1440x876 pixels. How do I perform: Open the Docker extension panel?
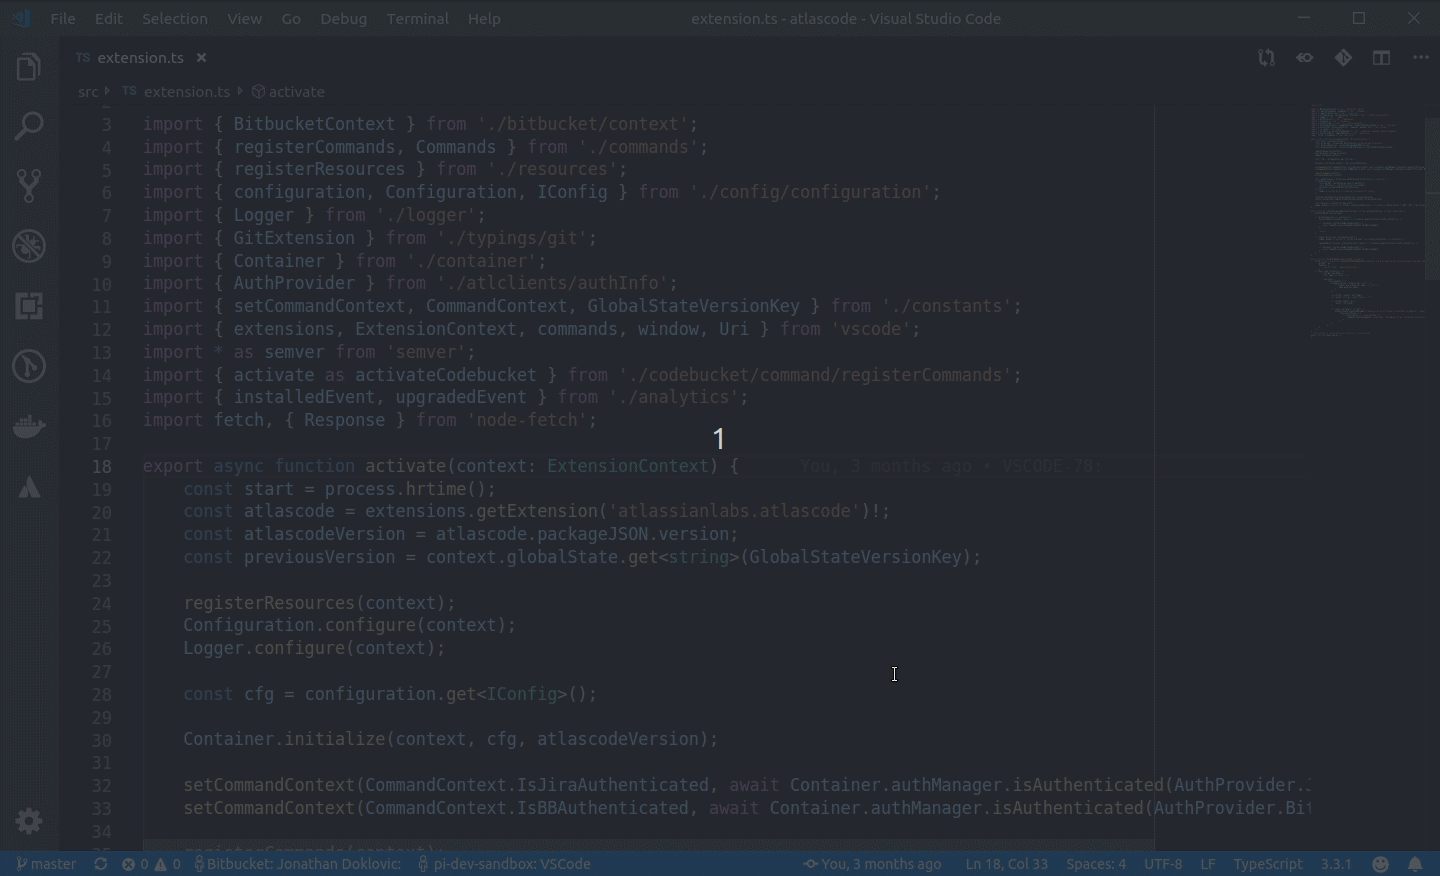28,427
